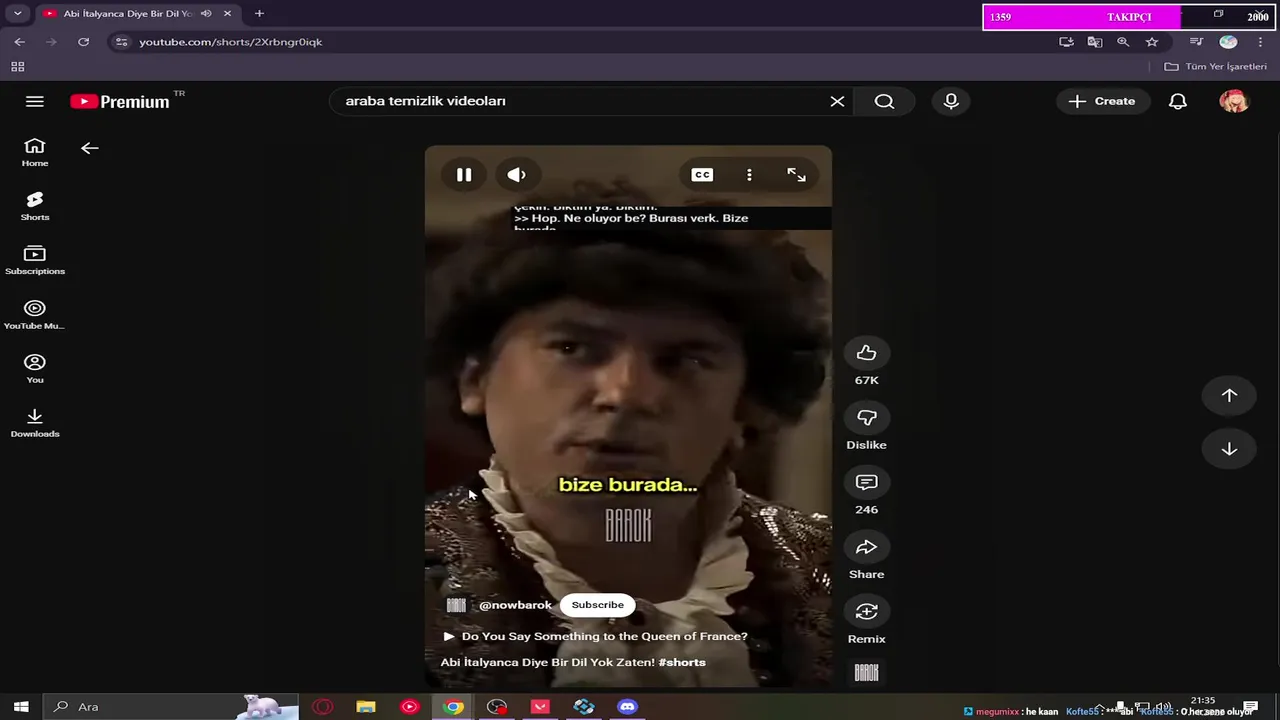Open the You page in sidebar
The height and width of the screenshot is (720, 1280).
click(x=35, y=368)
